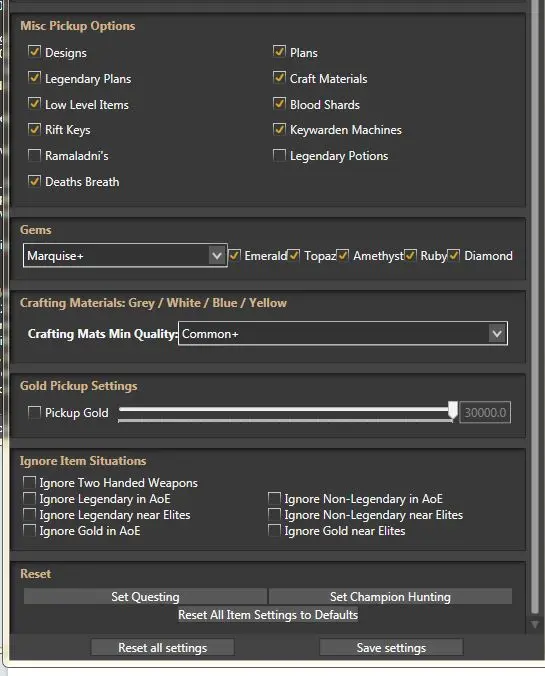
Task: Enable Ramaladni's pickup checkbox
Action: (34, 155)
